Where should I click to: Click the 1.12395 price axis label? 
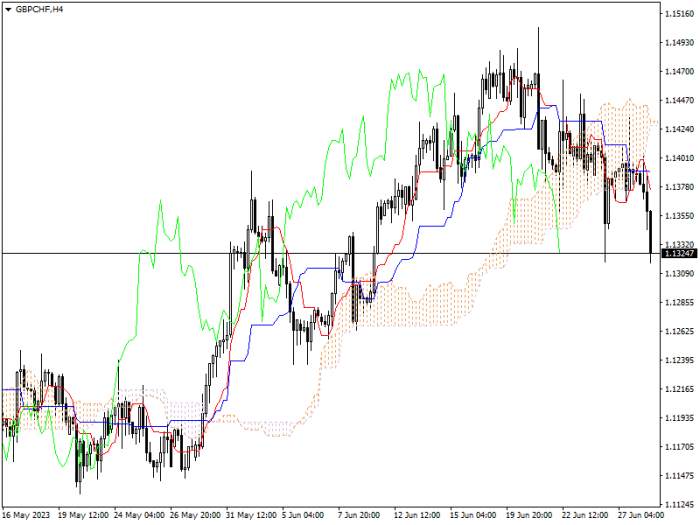(x=679, y=360)
